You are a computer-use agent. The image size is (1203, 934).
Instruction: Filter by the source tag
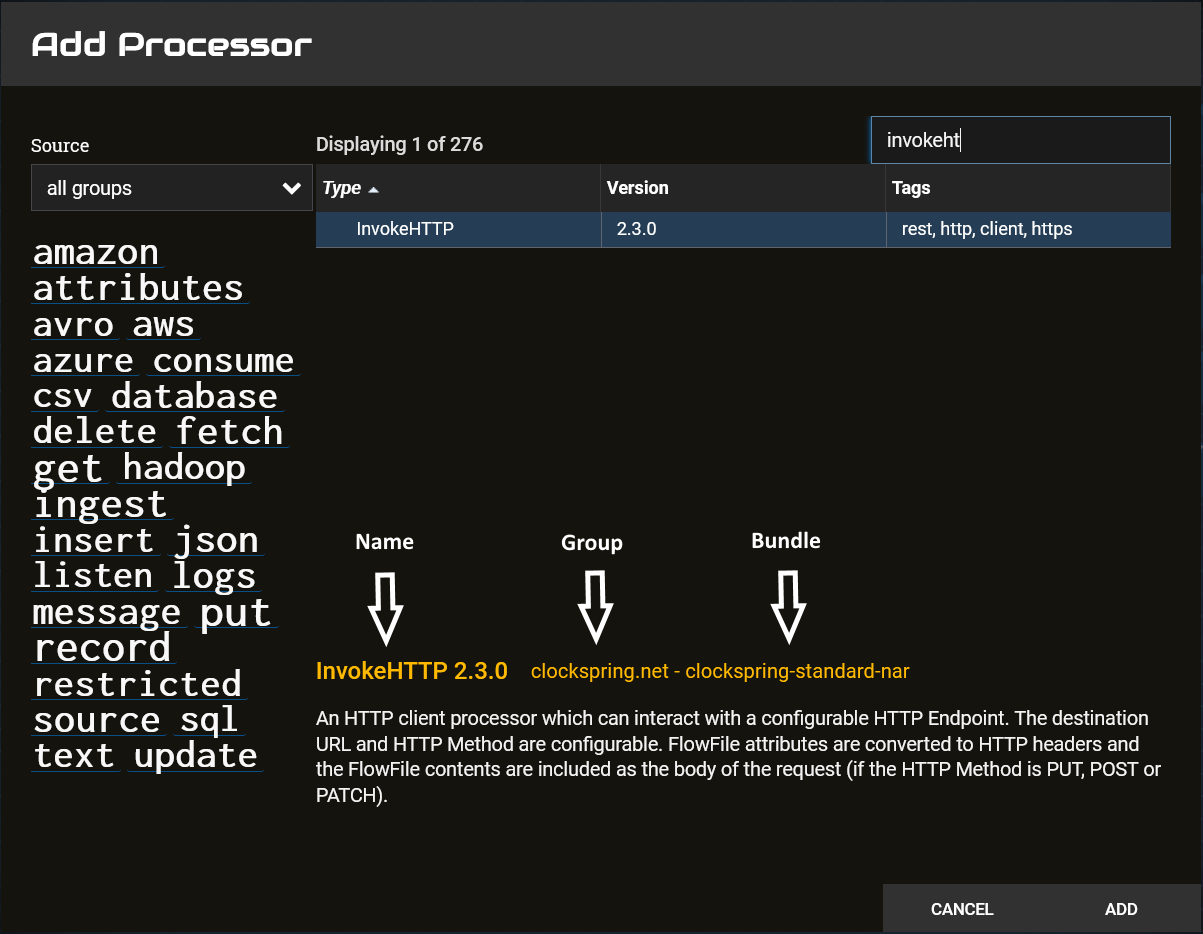tap(97, 720)
